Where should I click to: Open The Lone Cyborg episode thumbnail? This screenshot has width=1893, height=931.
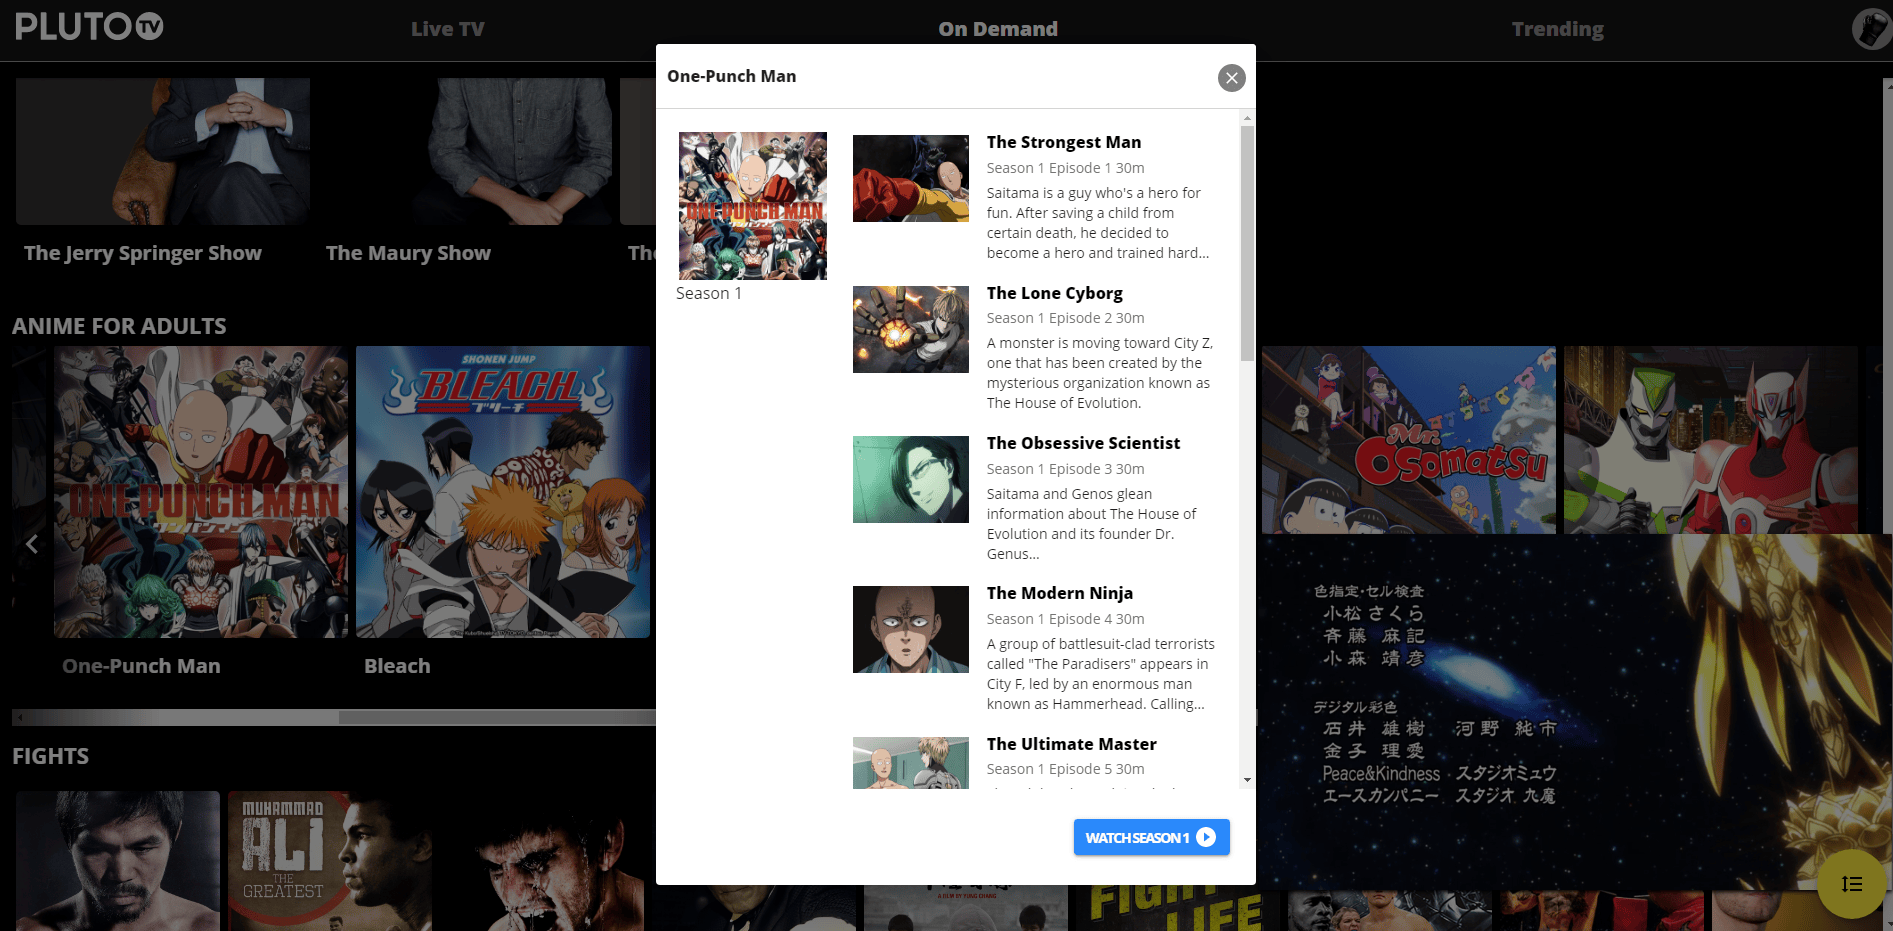[910, 329]
